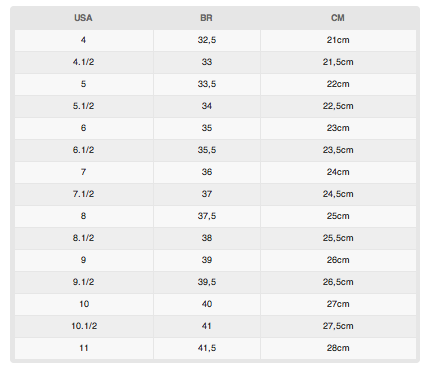
Task: Click the 24cm cell
Action: [338, 172]
